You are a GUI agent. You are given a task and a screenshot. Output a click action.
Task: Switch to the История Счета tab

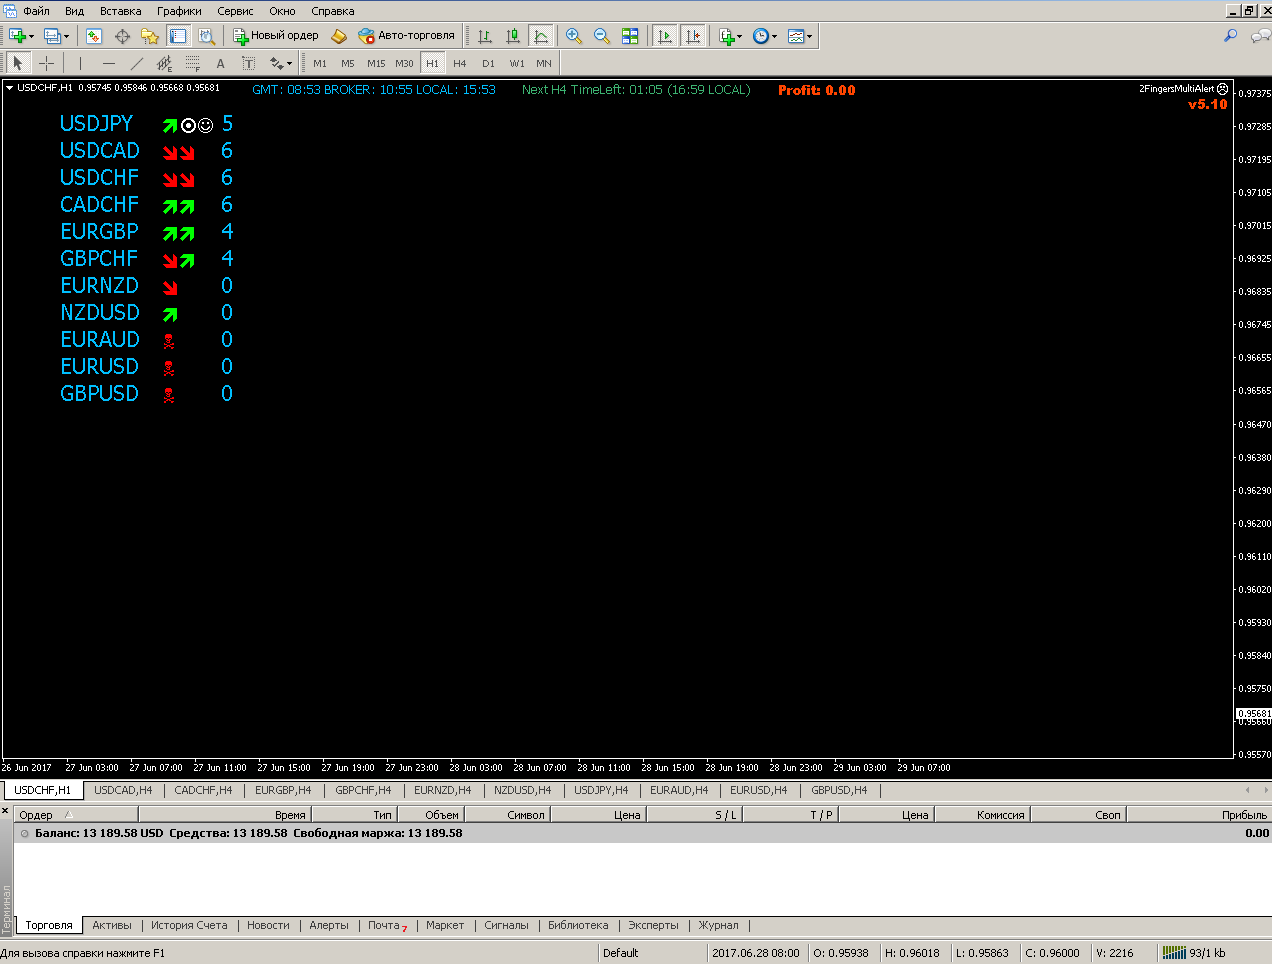pos(189,925)
